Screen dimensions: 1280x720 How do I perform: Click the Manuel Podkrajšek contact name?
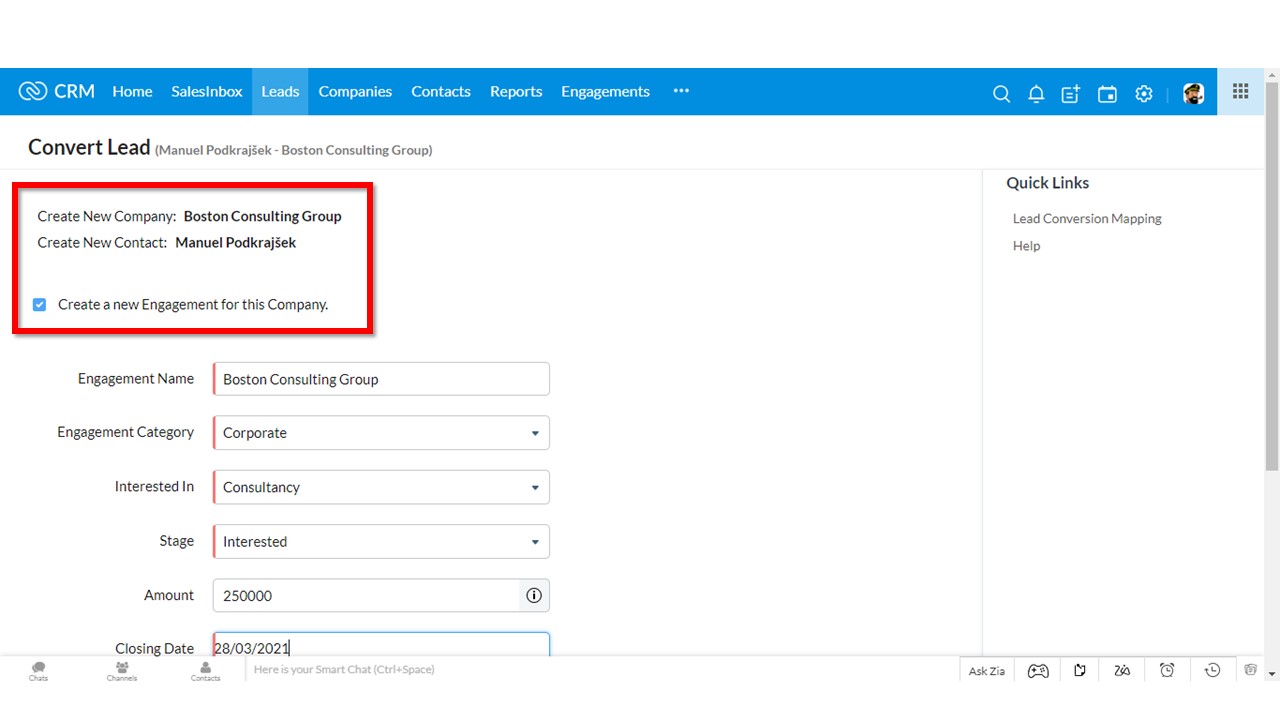[236, 242]
